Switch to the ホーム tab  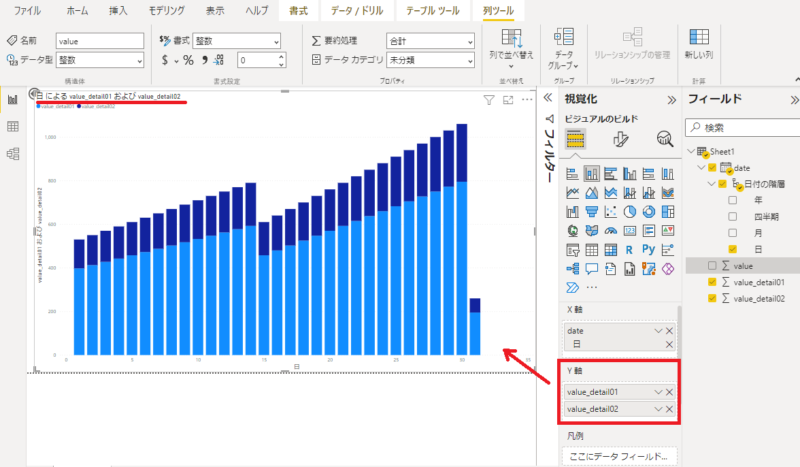coord(78,10)
